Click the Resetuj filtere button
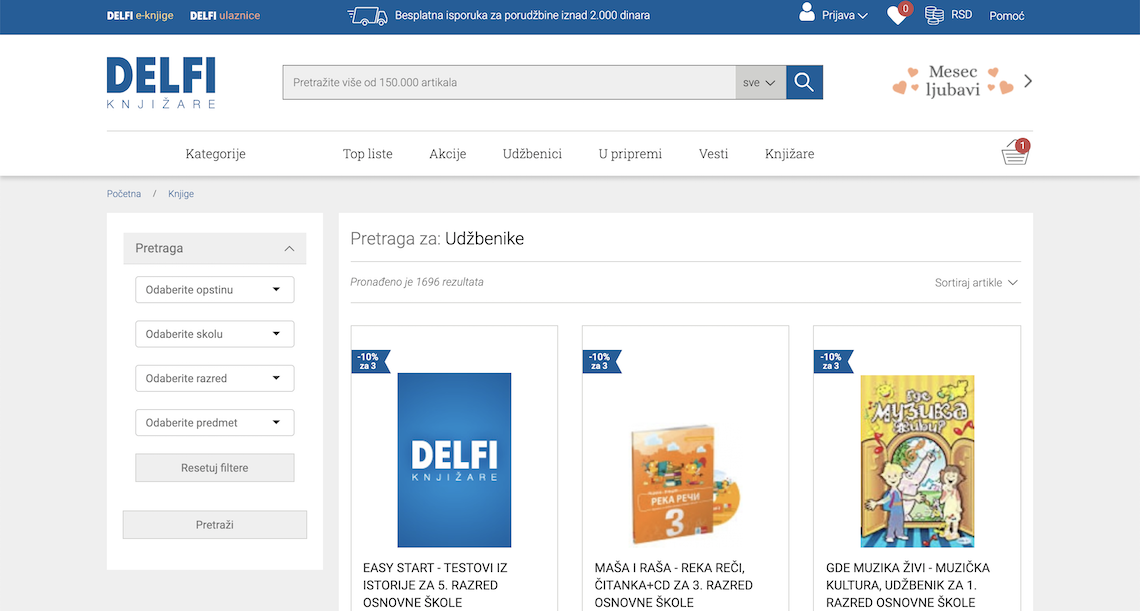1140x611 pixels. tap(214, 468)
